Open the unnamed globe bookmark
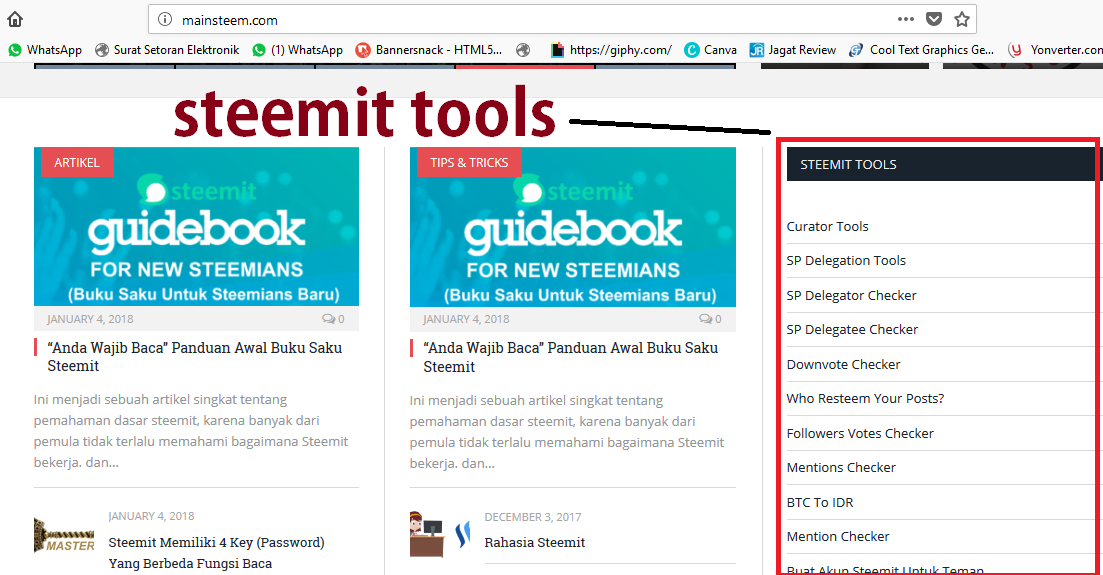The width and height of the screenshot is (1103, 575). click(523, 50)
